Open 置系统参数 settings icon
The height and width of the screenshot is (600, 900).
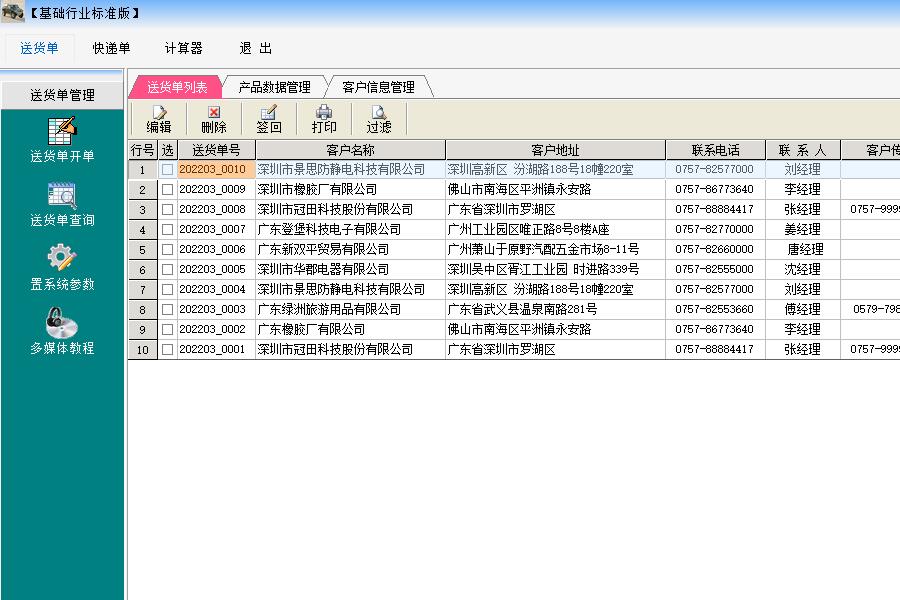coord(62,268)
